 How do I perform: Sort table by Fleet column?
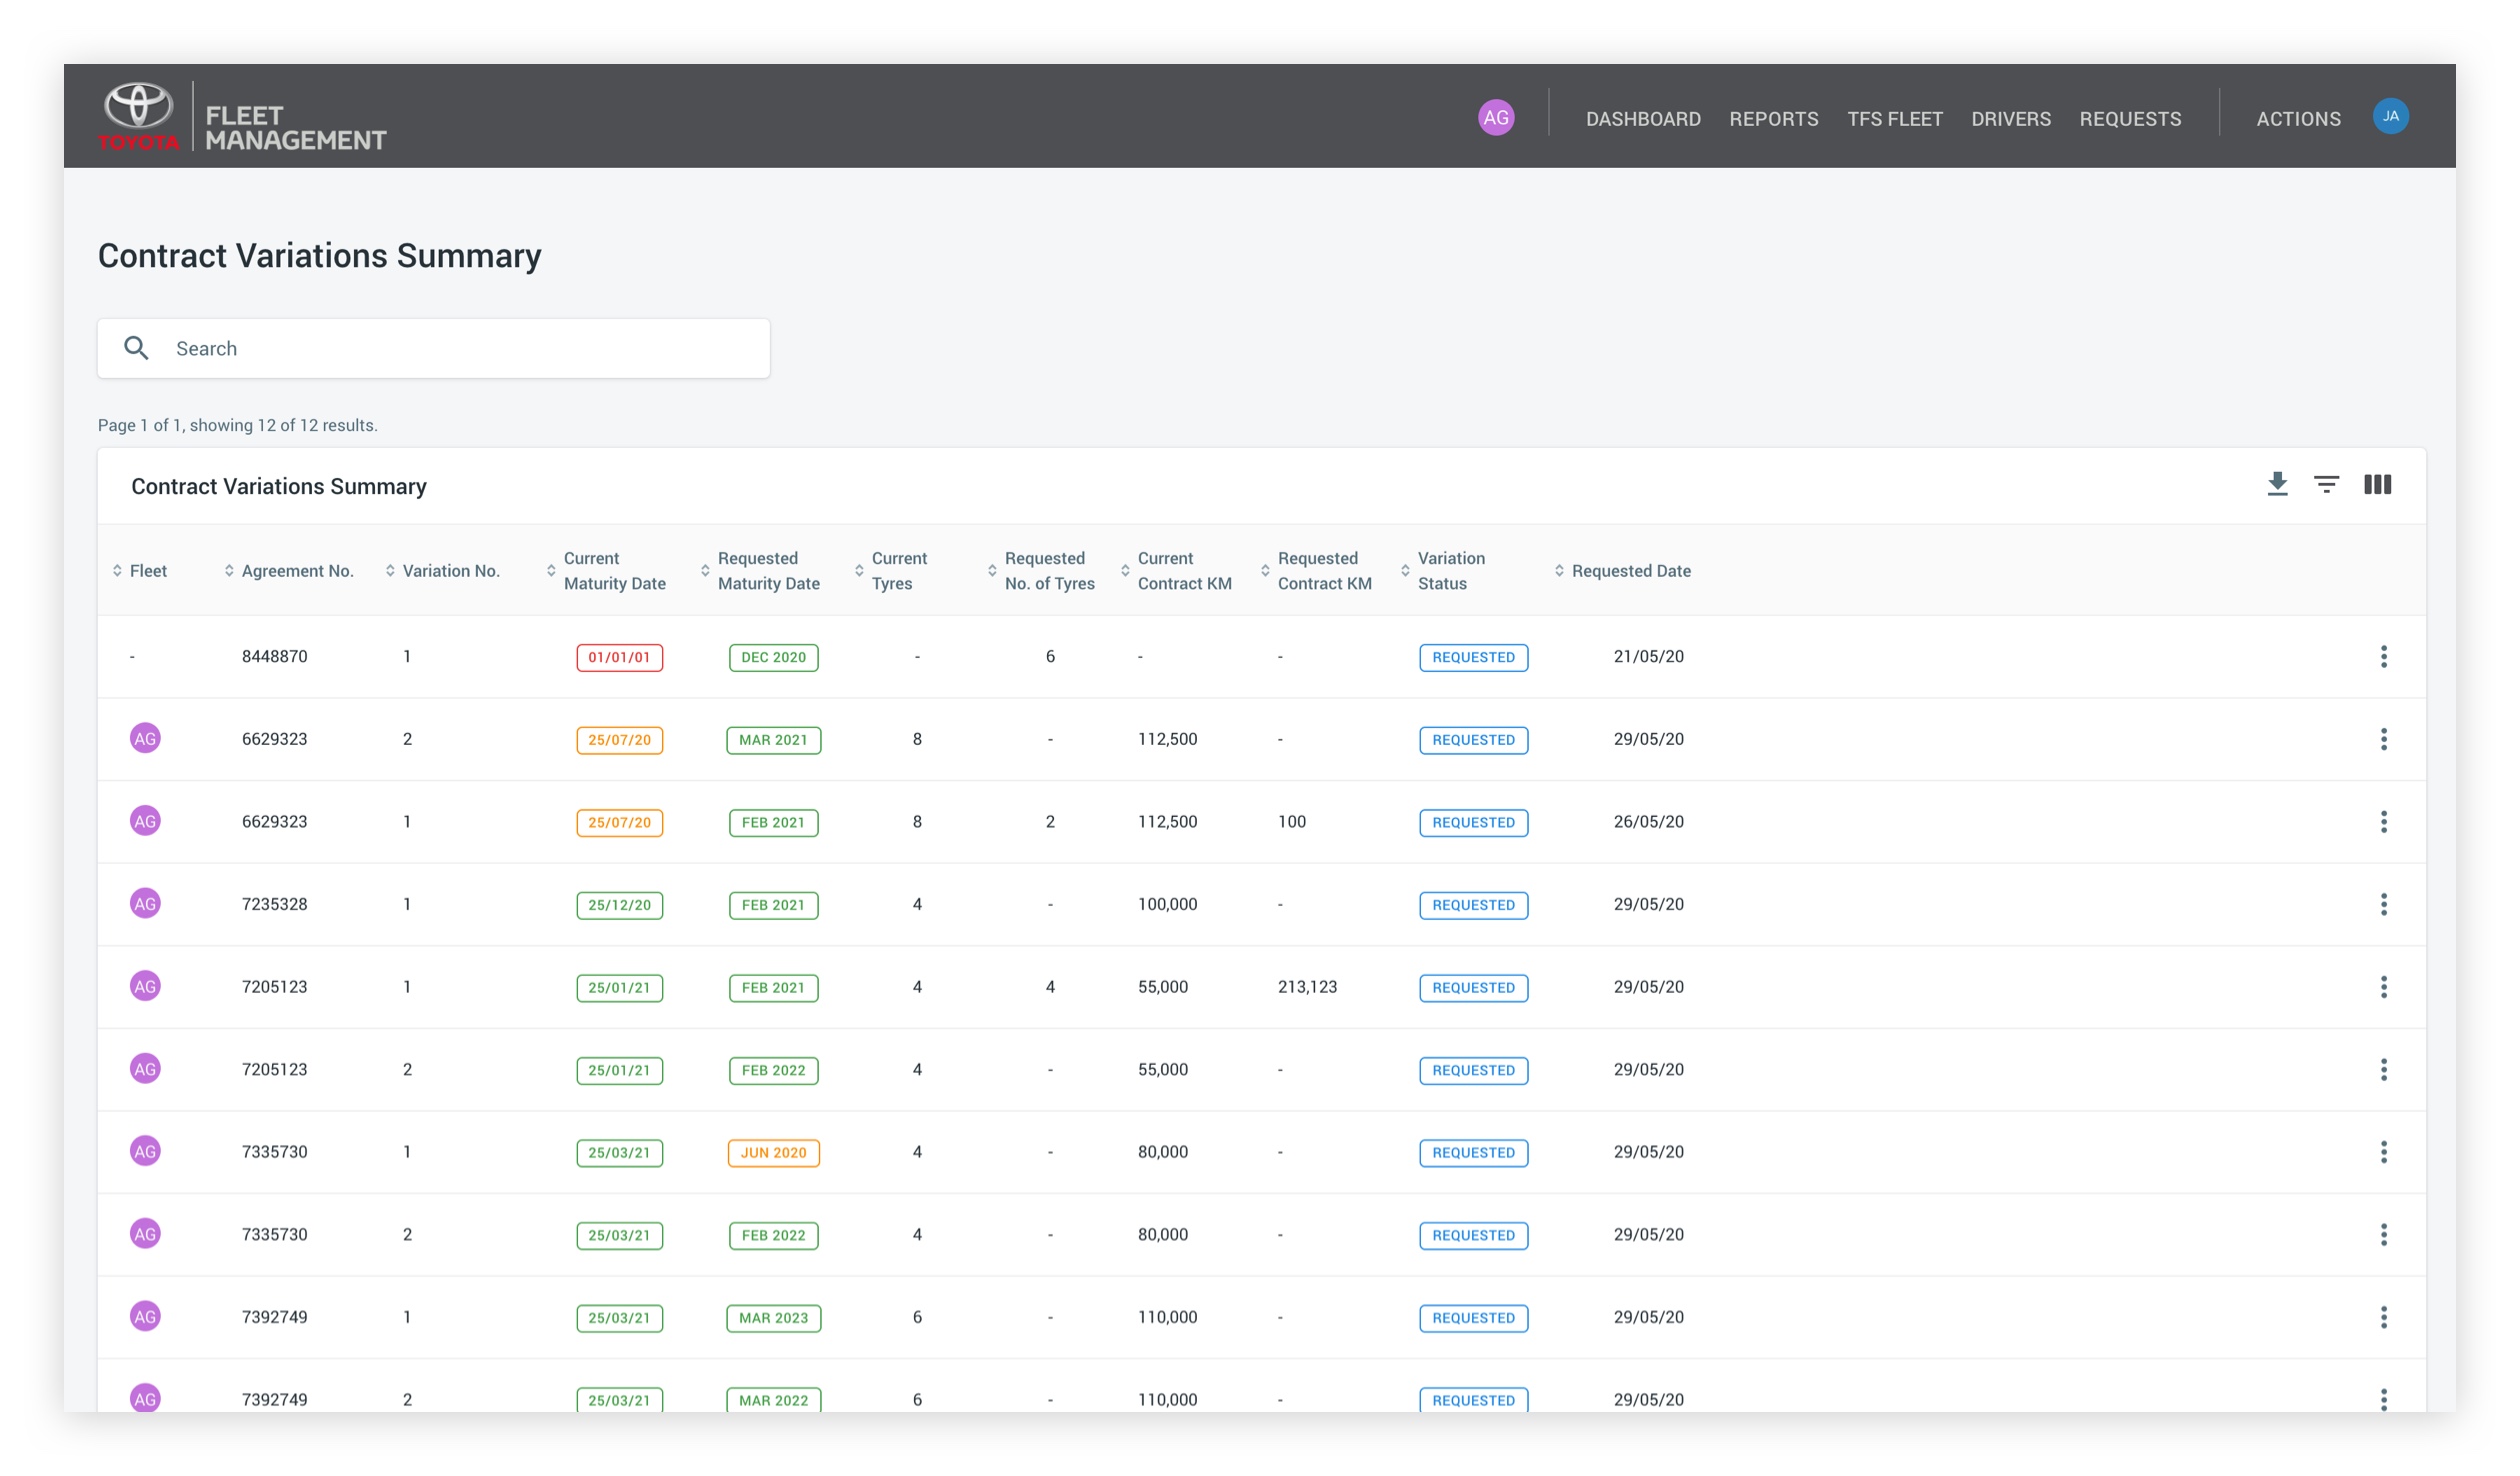tap(140, 571)
